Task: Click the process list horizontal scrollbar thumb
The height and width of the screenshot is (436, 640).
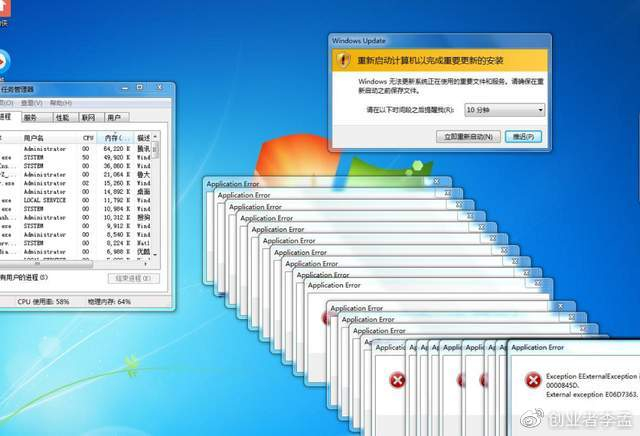Action: [45, 265]
